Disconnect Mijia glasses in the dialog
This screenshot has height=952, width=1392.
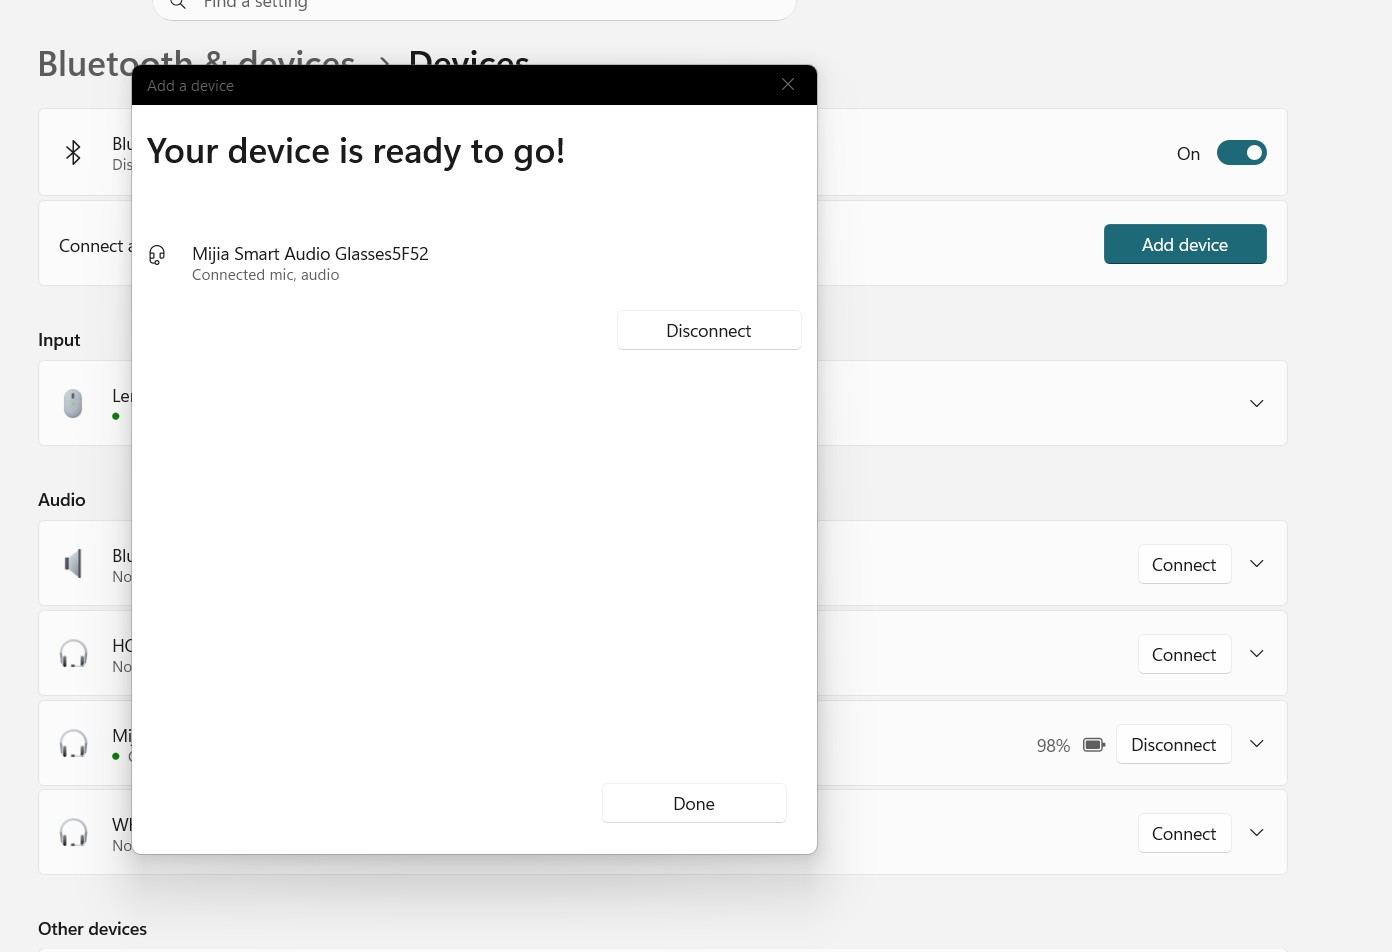[x=709, y=330]
